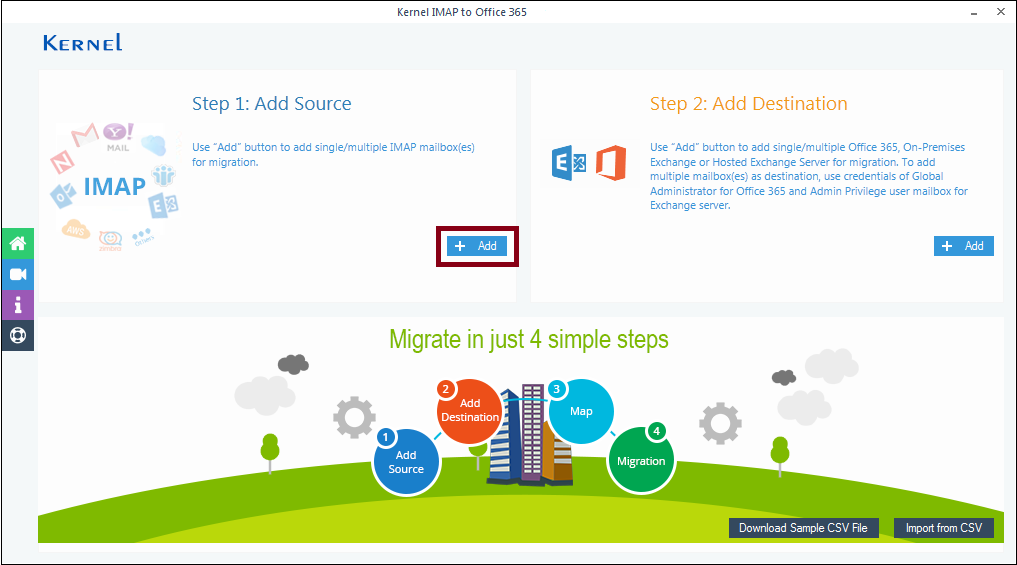Click the 'Kernel IMAP to Office 365' title
This screenshot has width=1017, height=565.
(x=462, y=12)
